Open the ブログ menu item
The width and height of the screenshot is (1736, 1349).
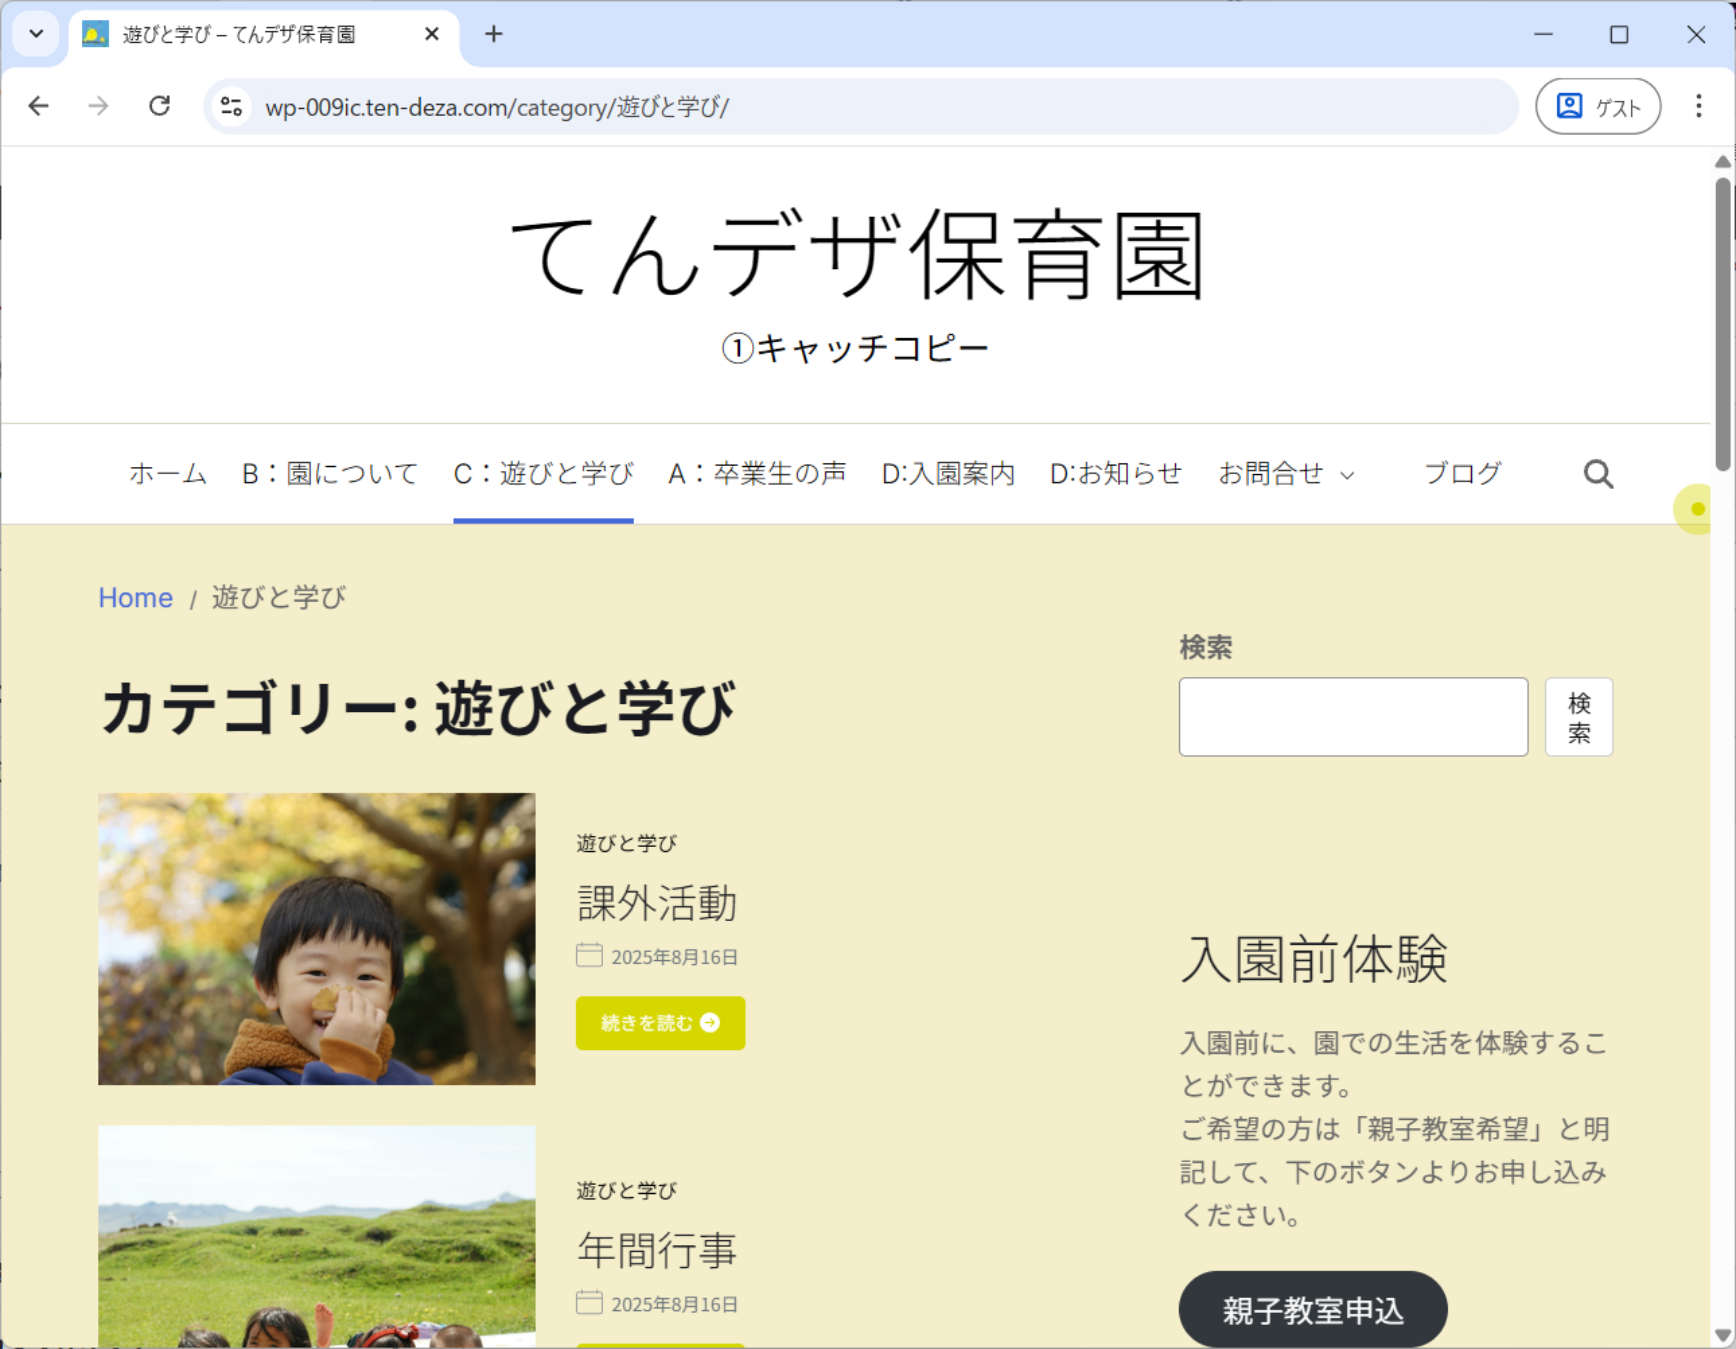click(x=1462, y=474)
